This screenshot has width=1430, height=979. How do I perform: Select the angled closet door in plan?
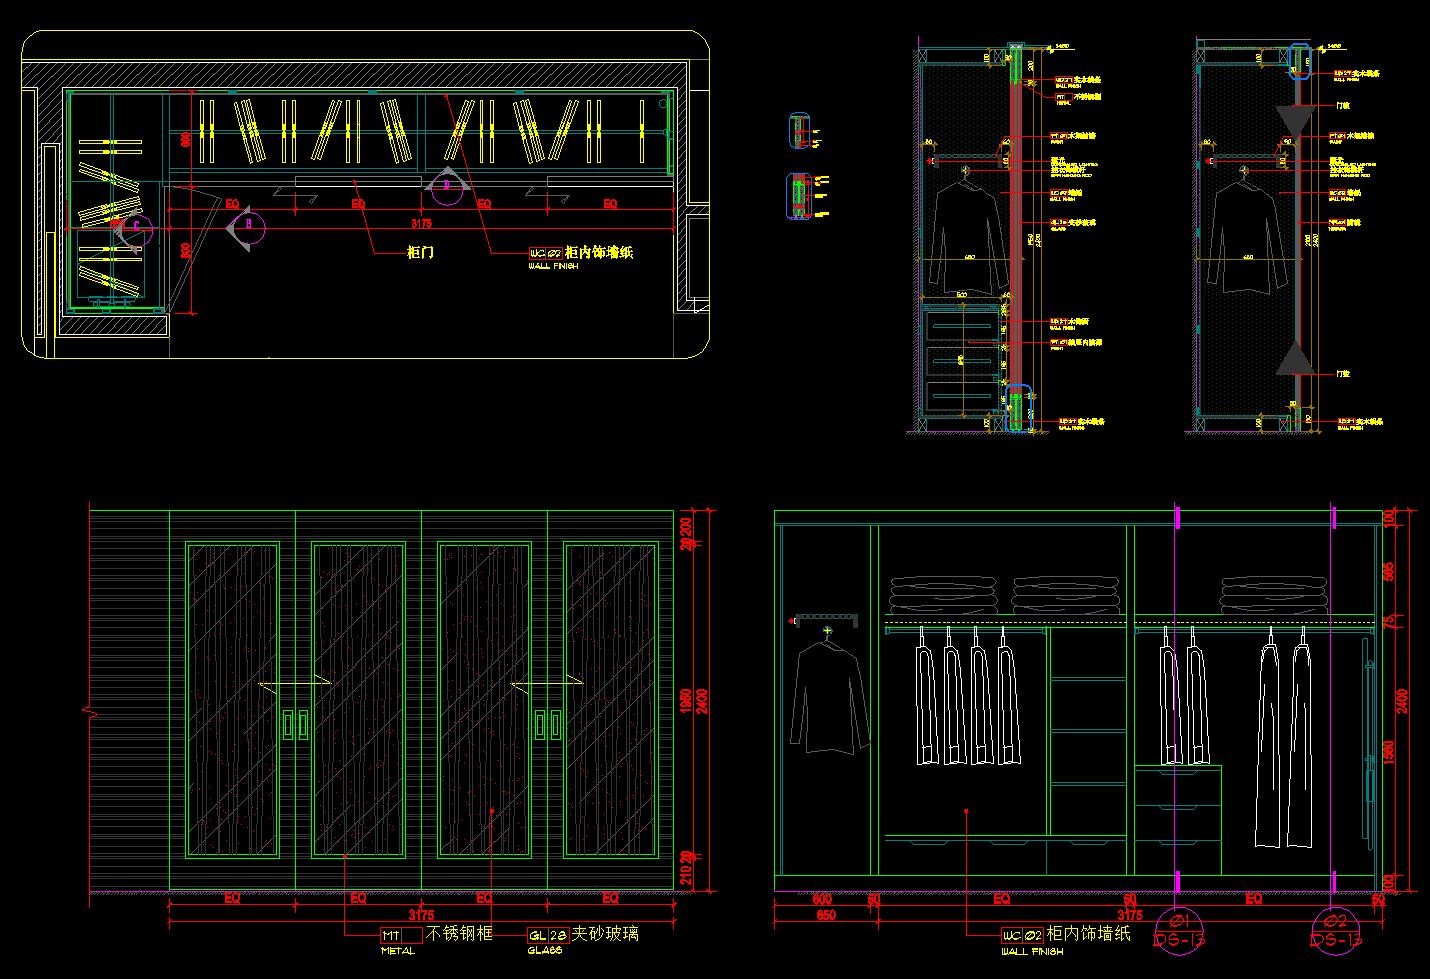[196, 250]
